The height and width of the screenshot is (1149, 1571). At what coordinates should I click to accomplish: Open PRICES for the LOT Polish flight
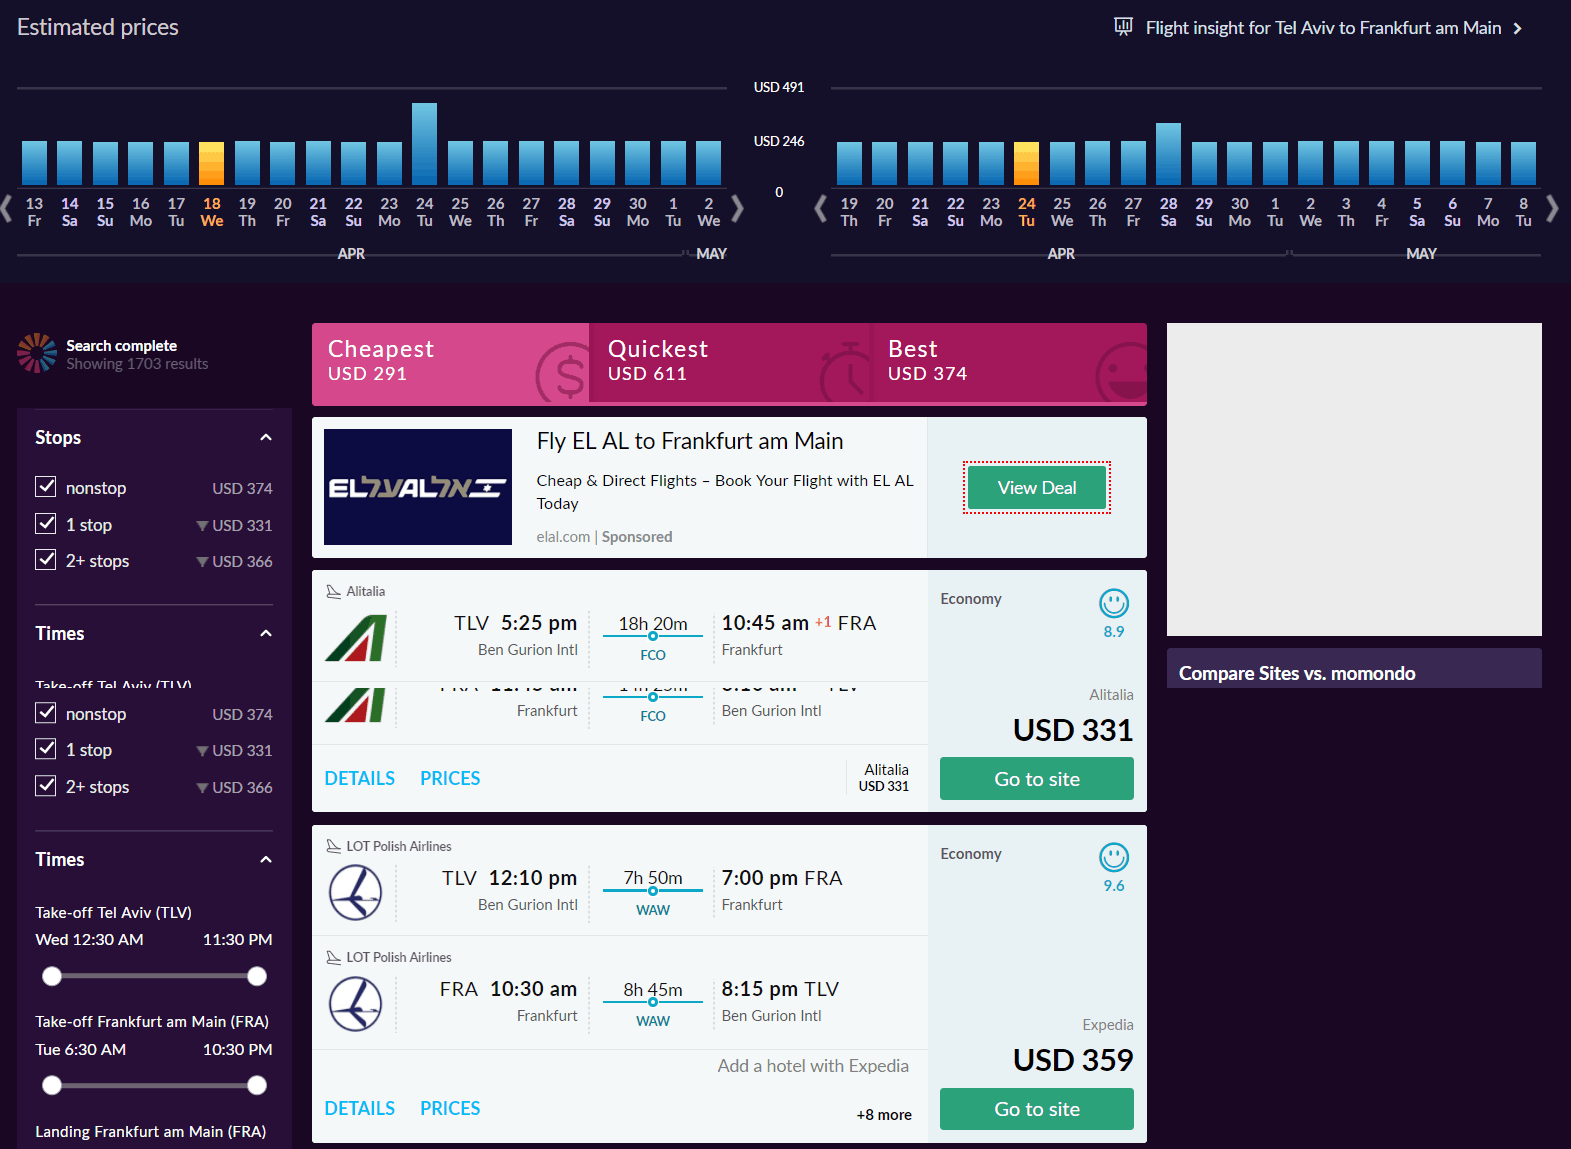point(450,1108)
